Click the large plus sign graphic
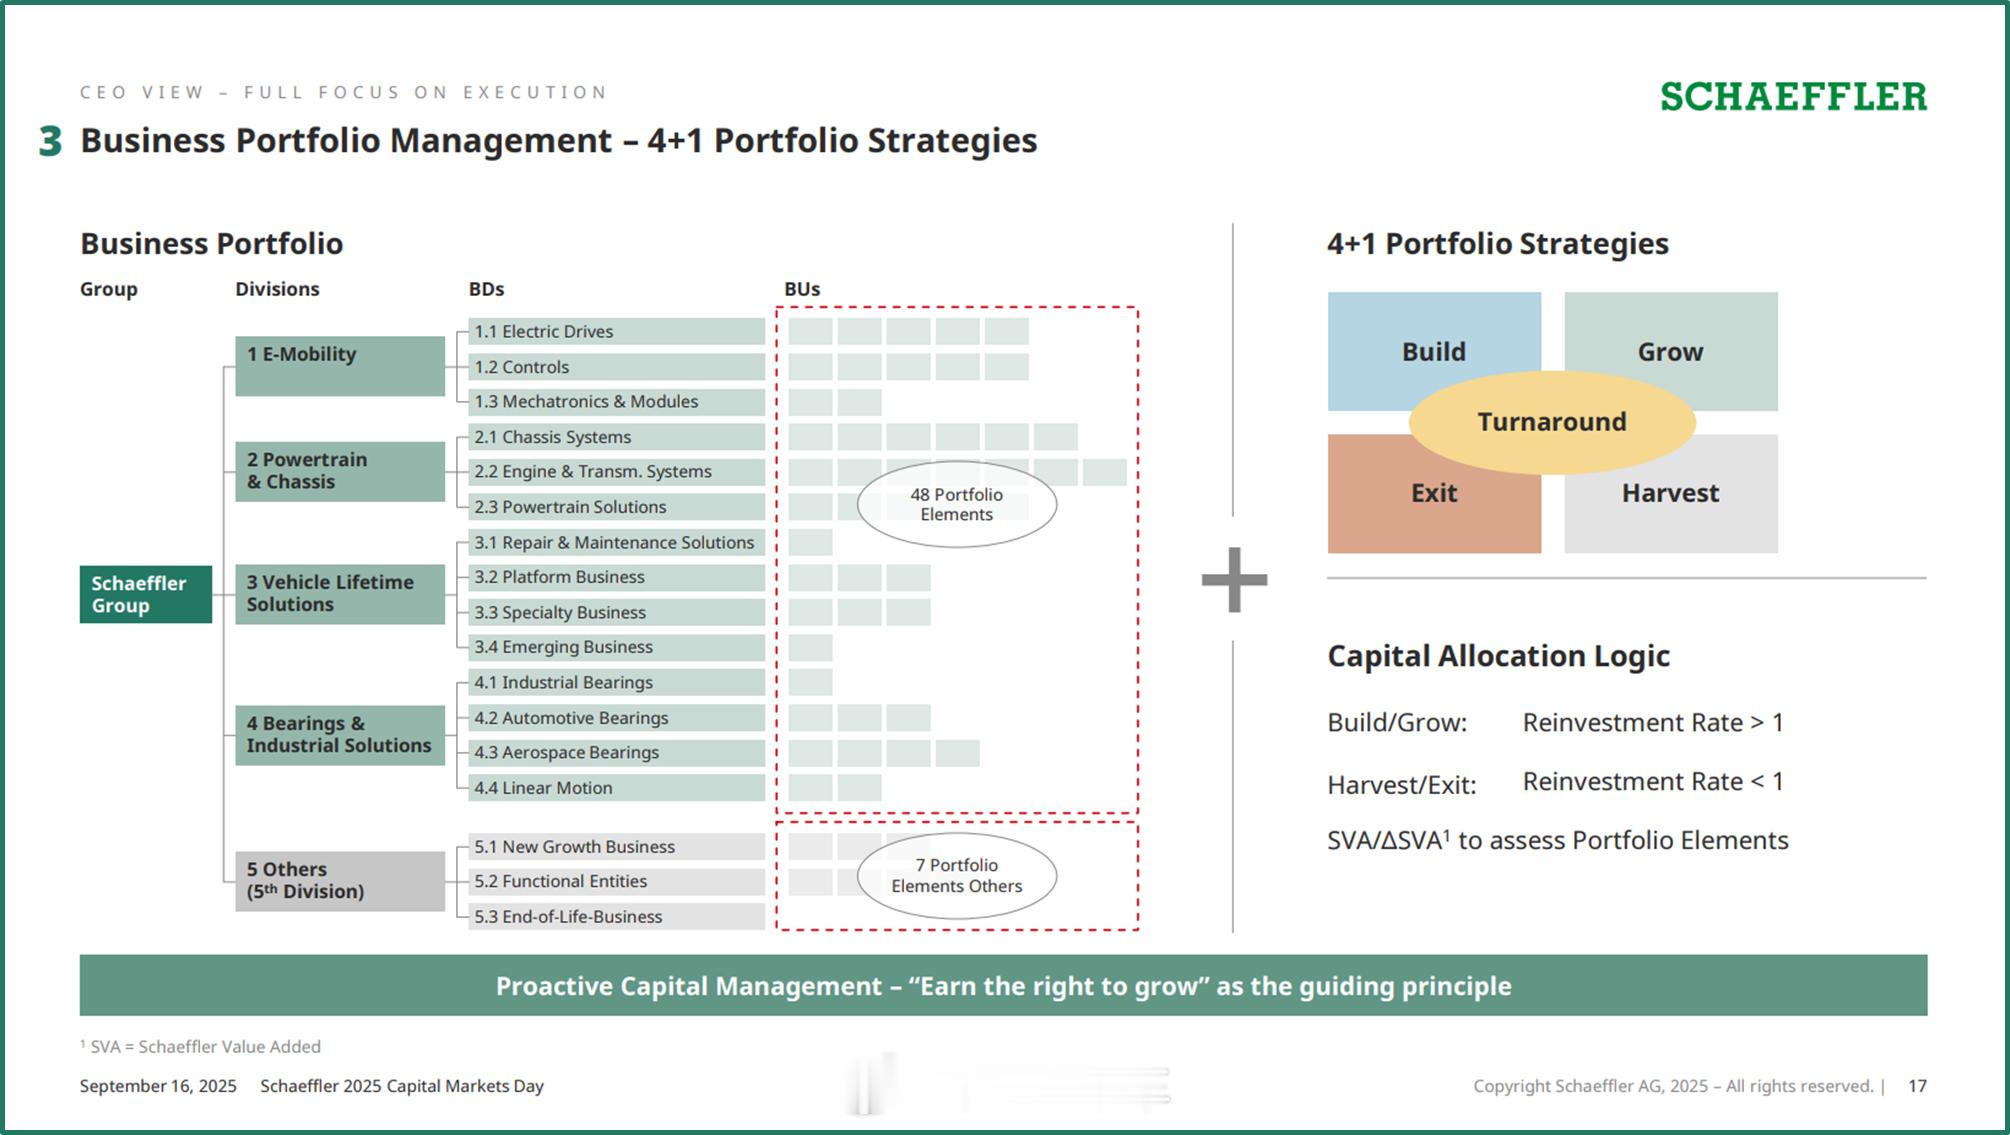 (x=1234, y=579)
